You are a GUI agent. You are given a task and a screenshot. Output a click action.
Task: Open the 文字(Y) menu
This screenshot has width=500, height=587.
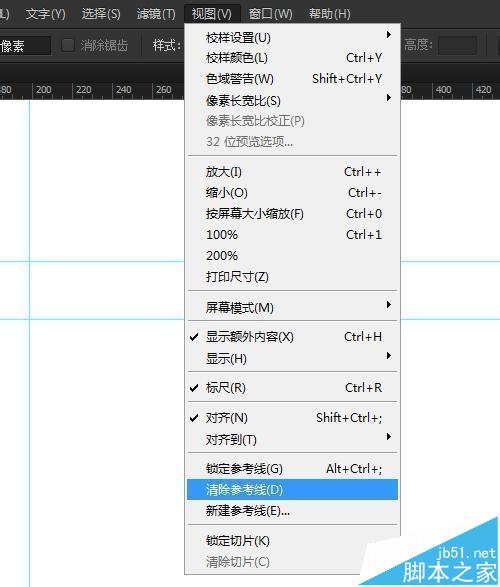coord(46,14)
